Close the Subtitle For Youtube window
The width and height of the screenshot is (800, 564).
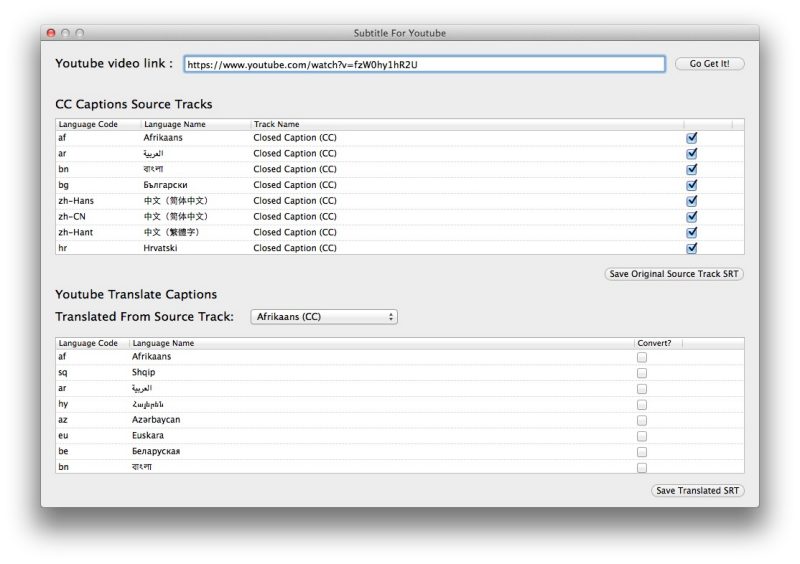click(x=51, y=33)
